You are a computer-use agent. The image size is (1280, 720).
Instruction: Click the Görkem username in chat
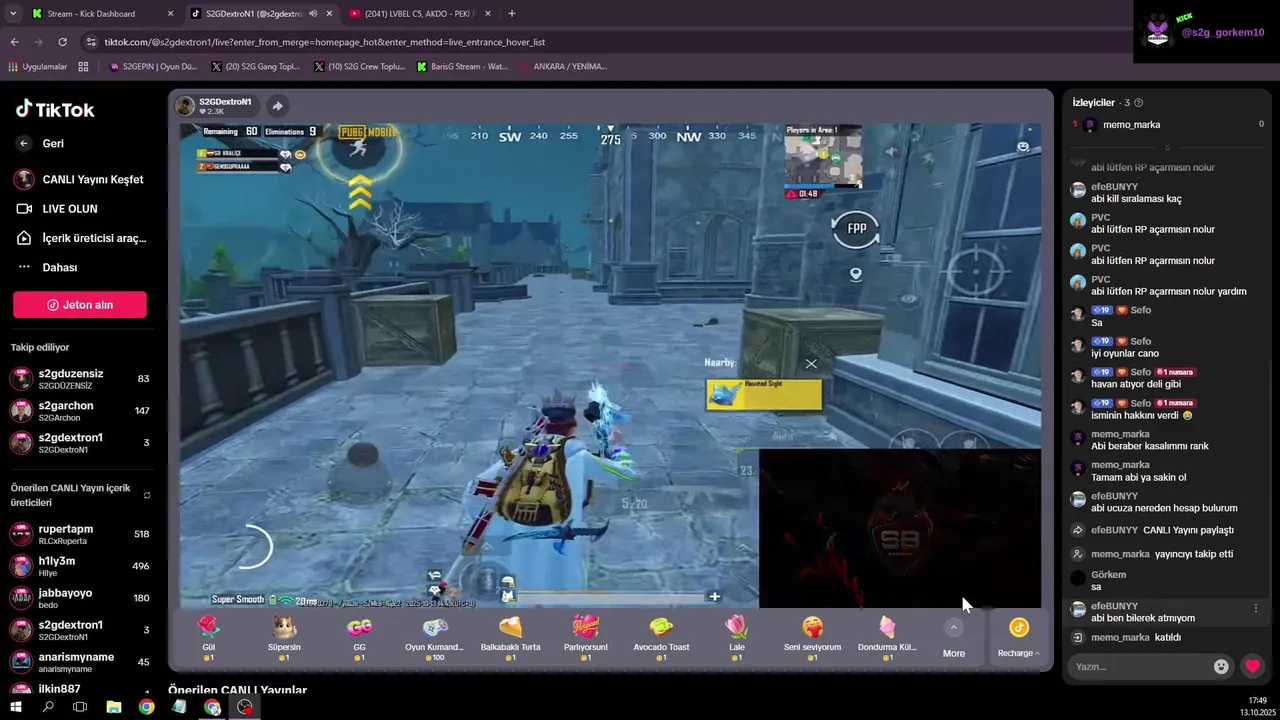(x=1108, y=575)
